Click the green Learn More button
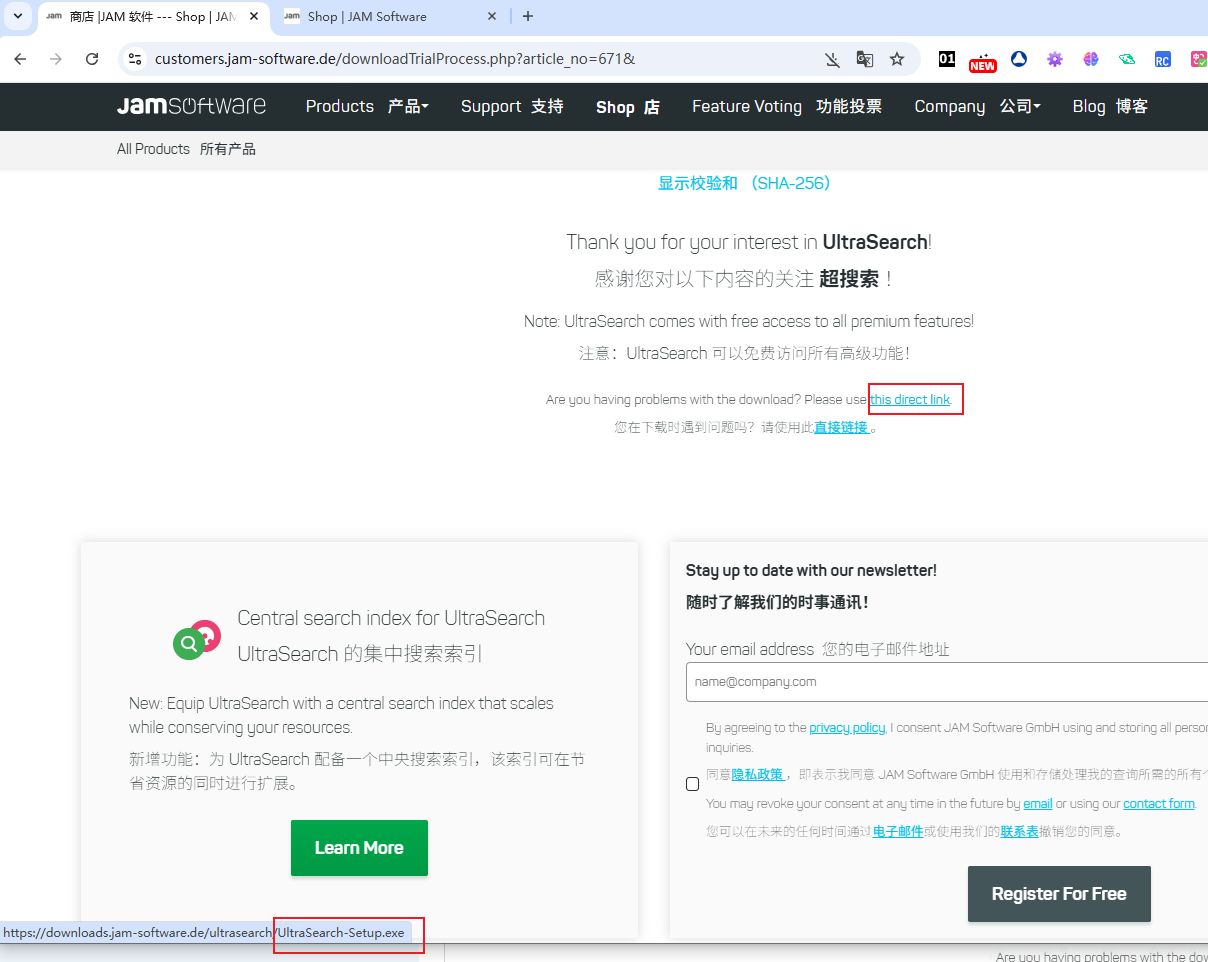The width and height of the screenshot is (1208, 962). coord(359,848)
